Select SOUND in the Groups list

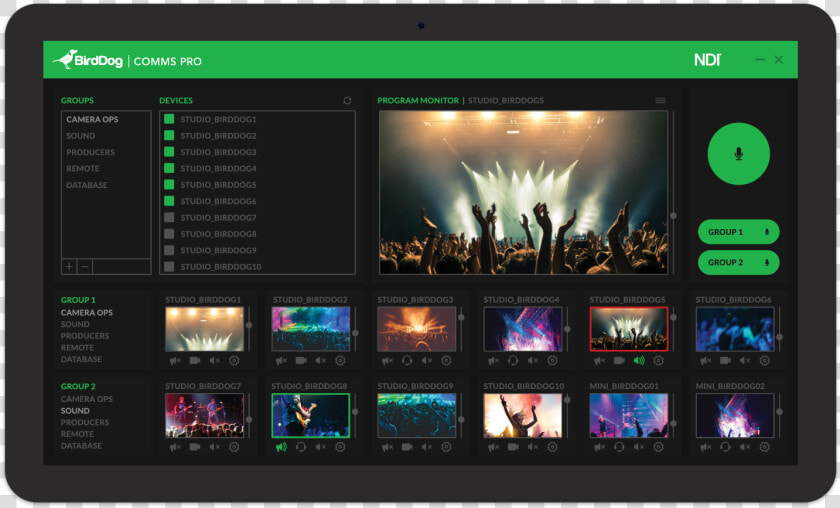tap(81, 136)
